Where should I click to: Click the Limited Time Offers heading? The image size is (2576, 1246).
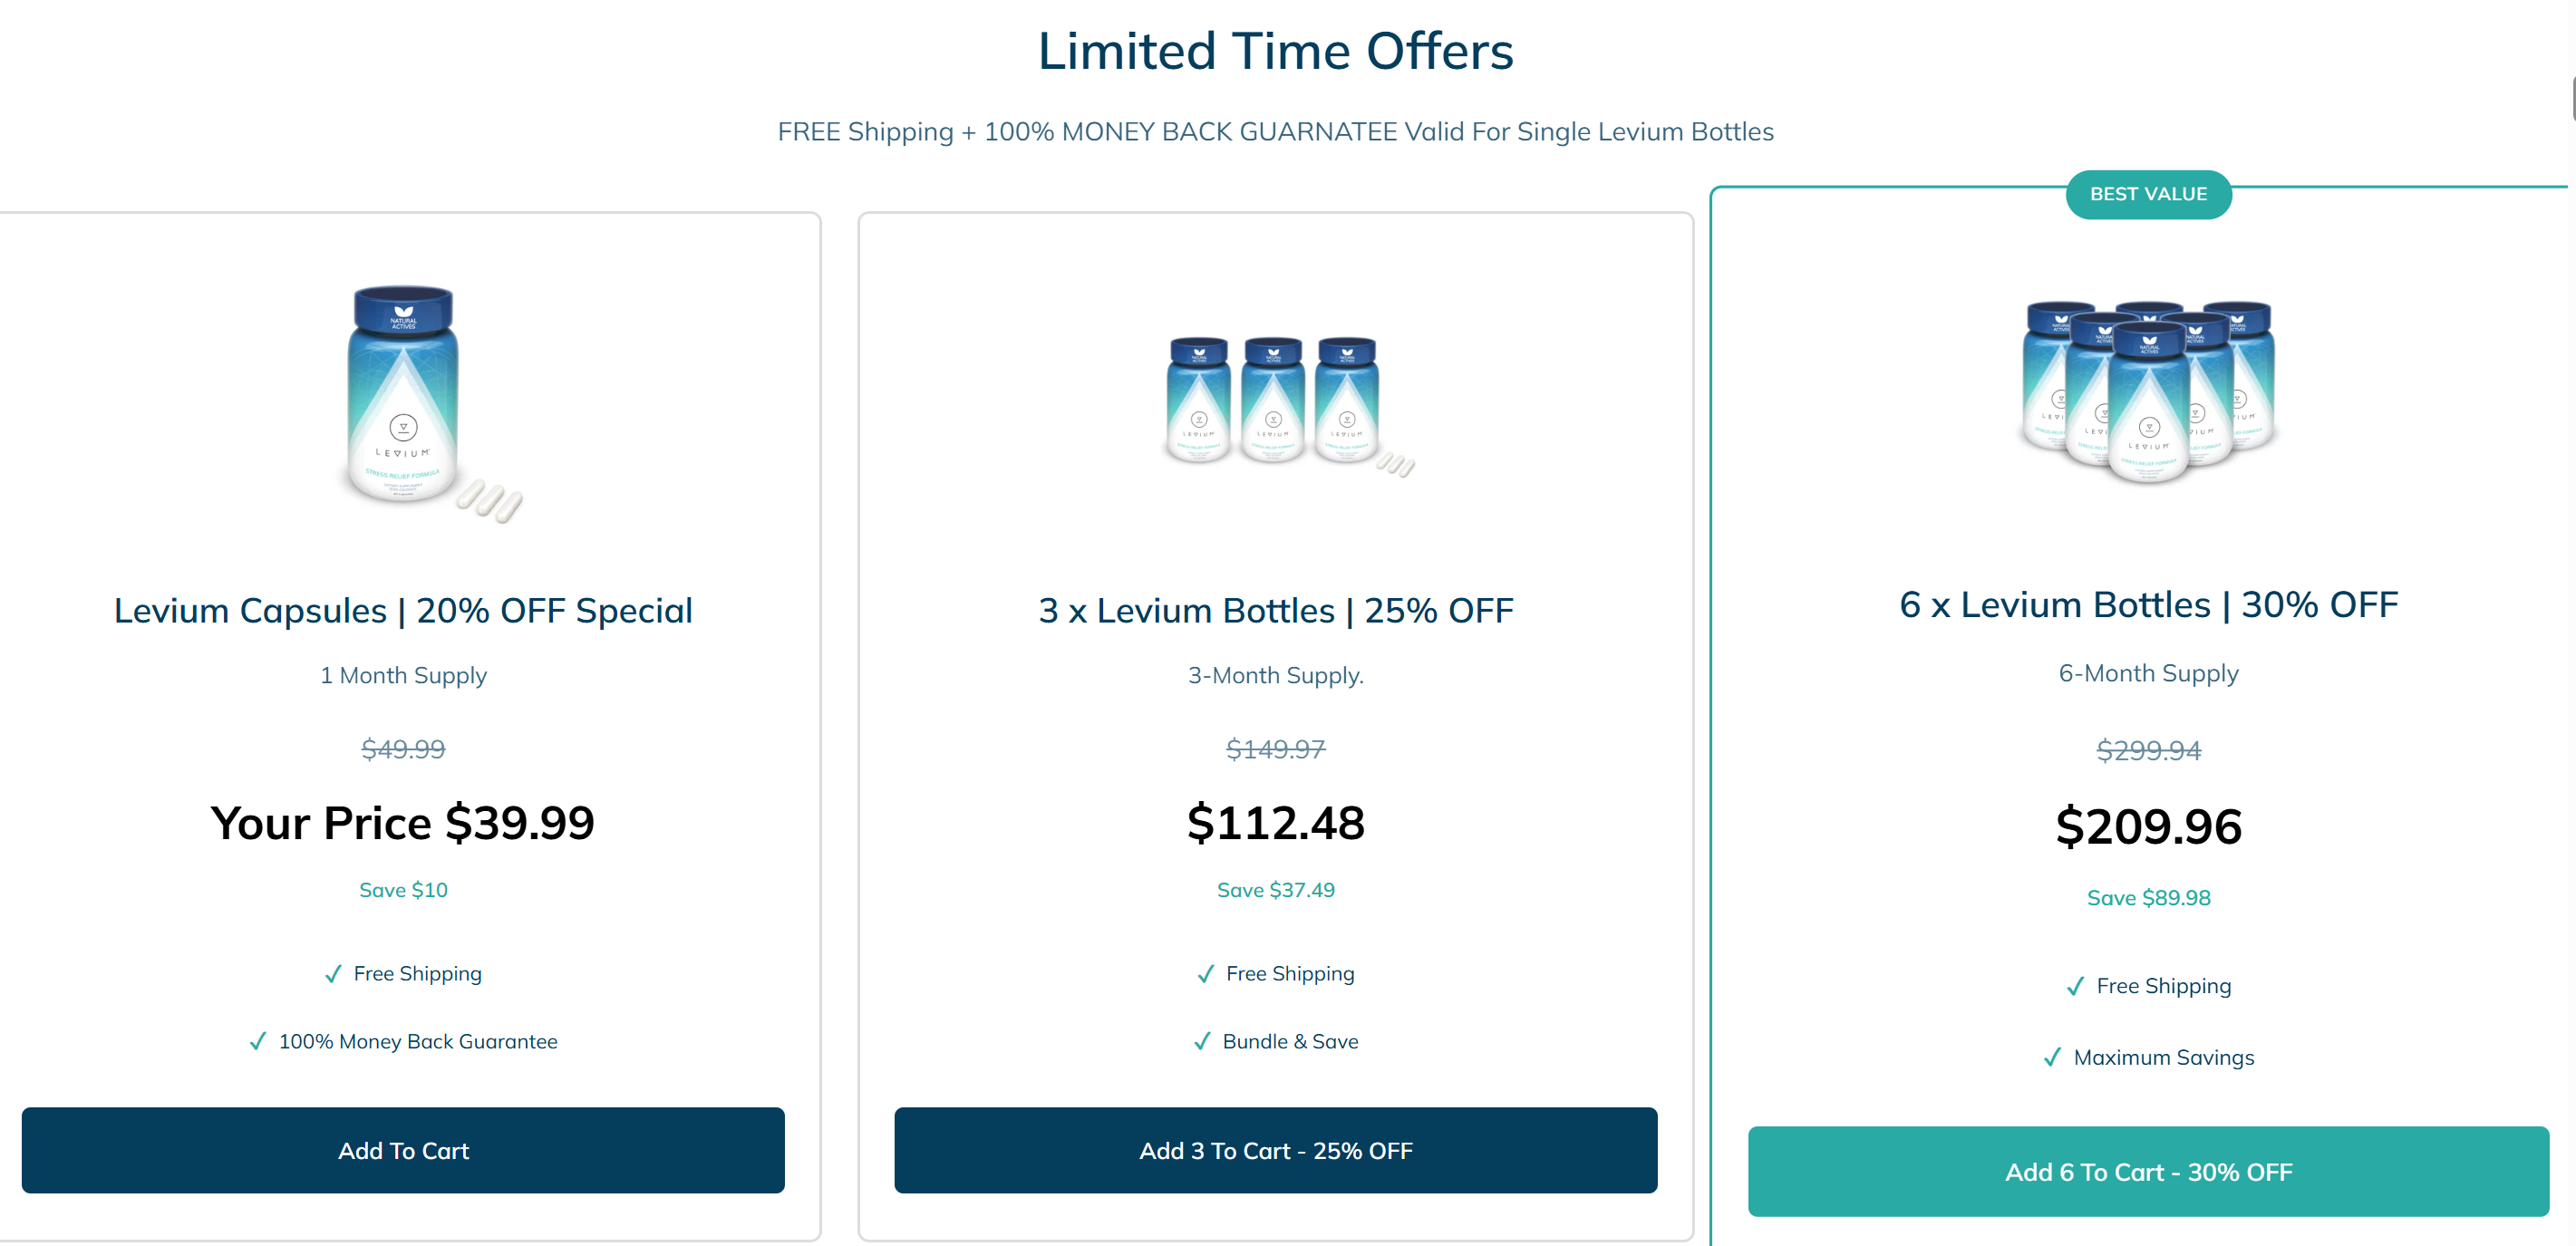pyautogui.click(x=1275, y=51)
